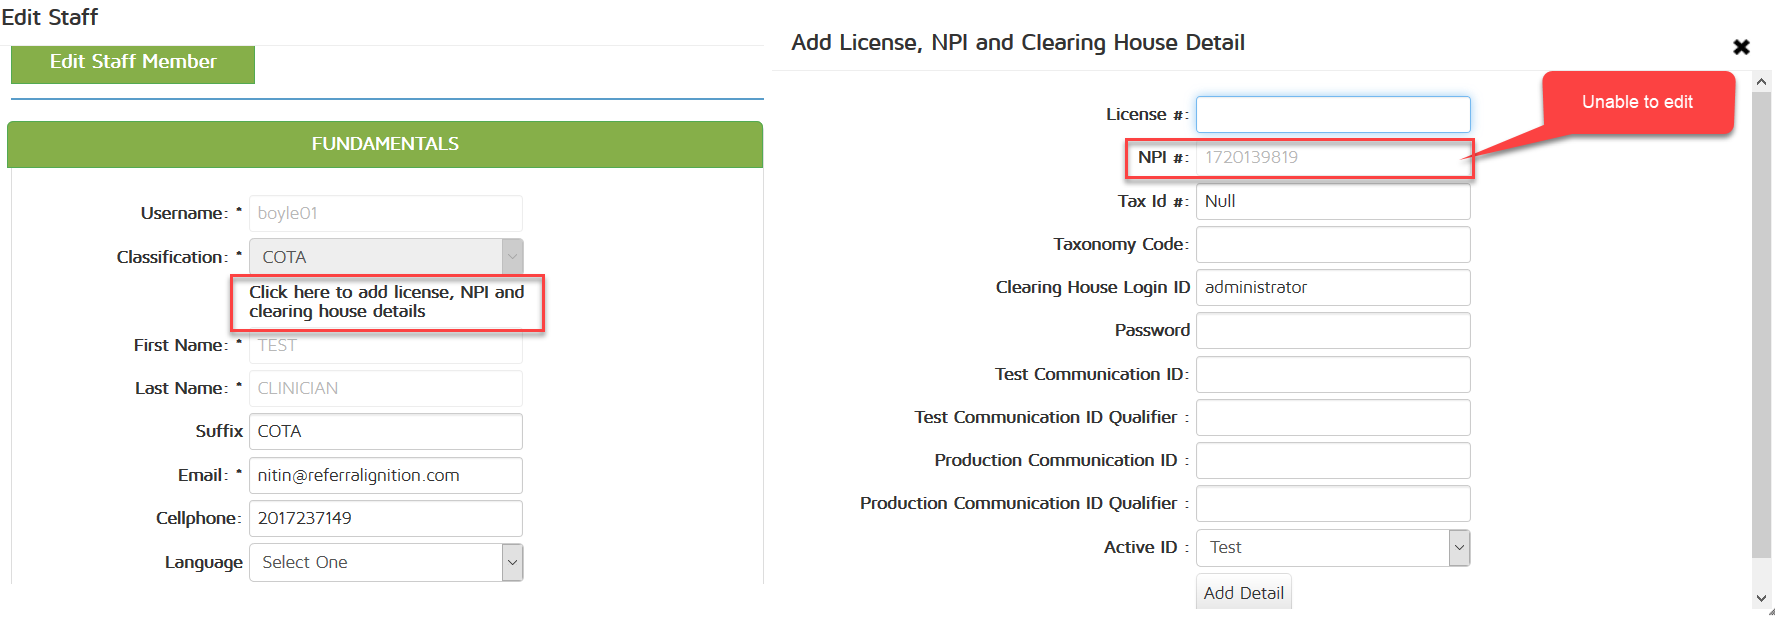This screenshot has height=617, width=1775.
Task: Click the Email input field
Action: click(x=386, y=475)
